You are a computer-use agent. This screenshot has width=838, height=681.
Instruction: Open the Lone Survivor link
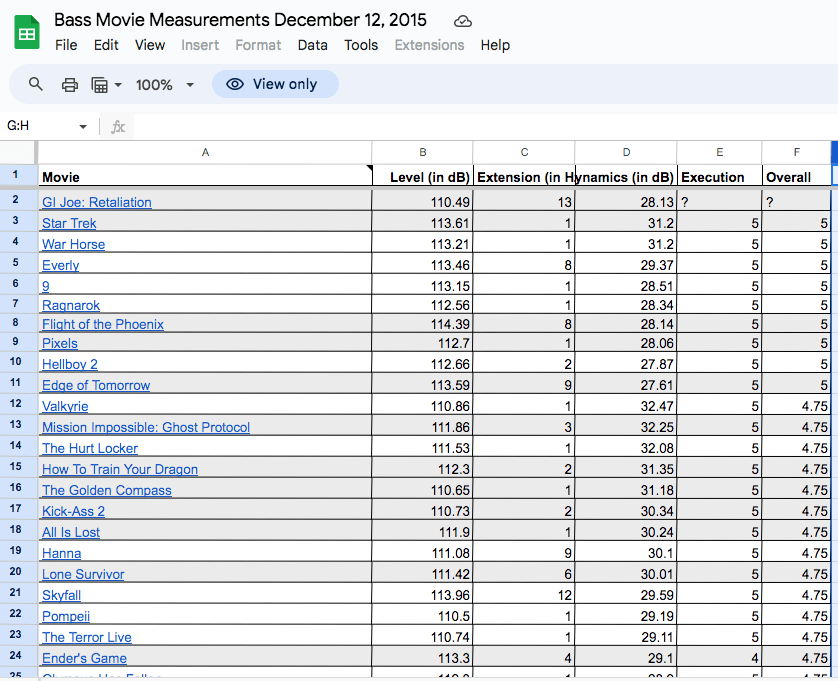(x=83, y=574)
